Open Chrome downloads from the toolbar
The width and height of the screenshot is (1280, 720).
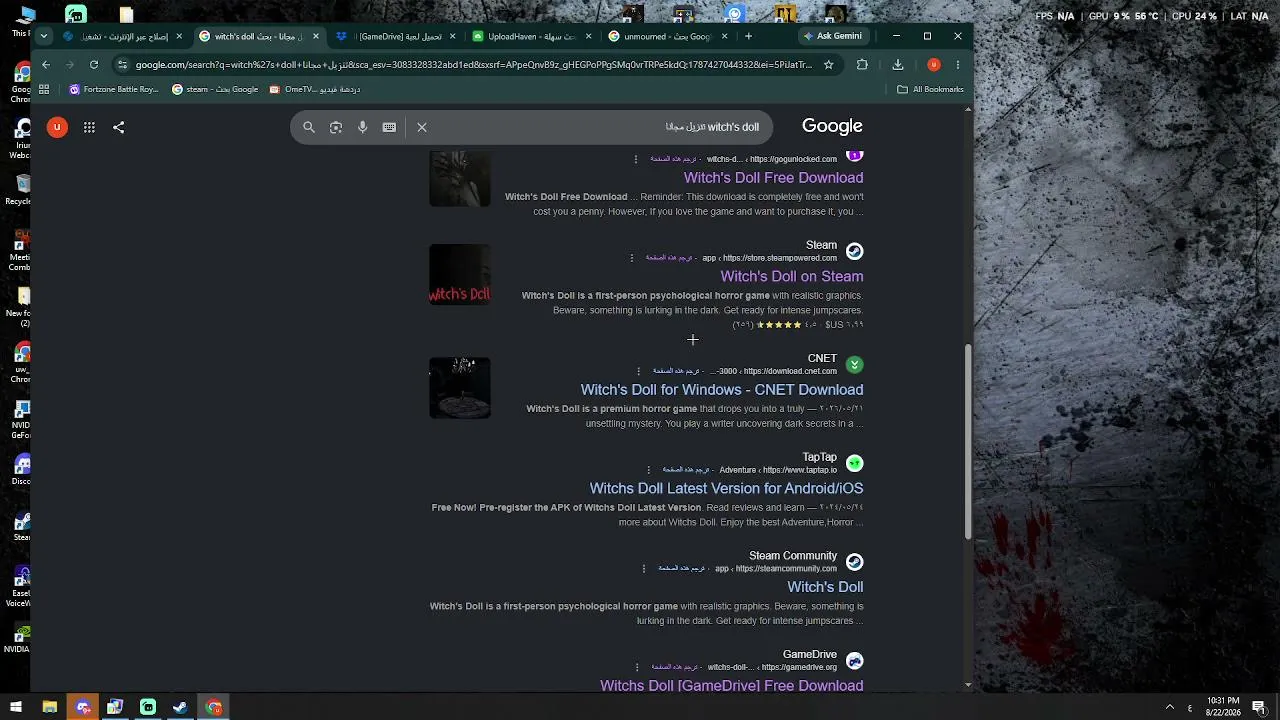(898, 65)
